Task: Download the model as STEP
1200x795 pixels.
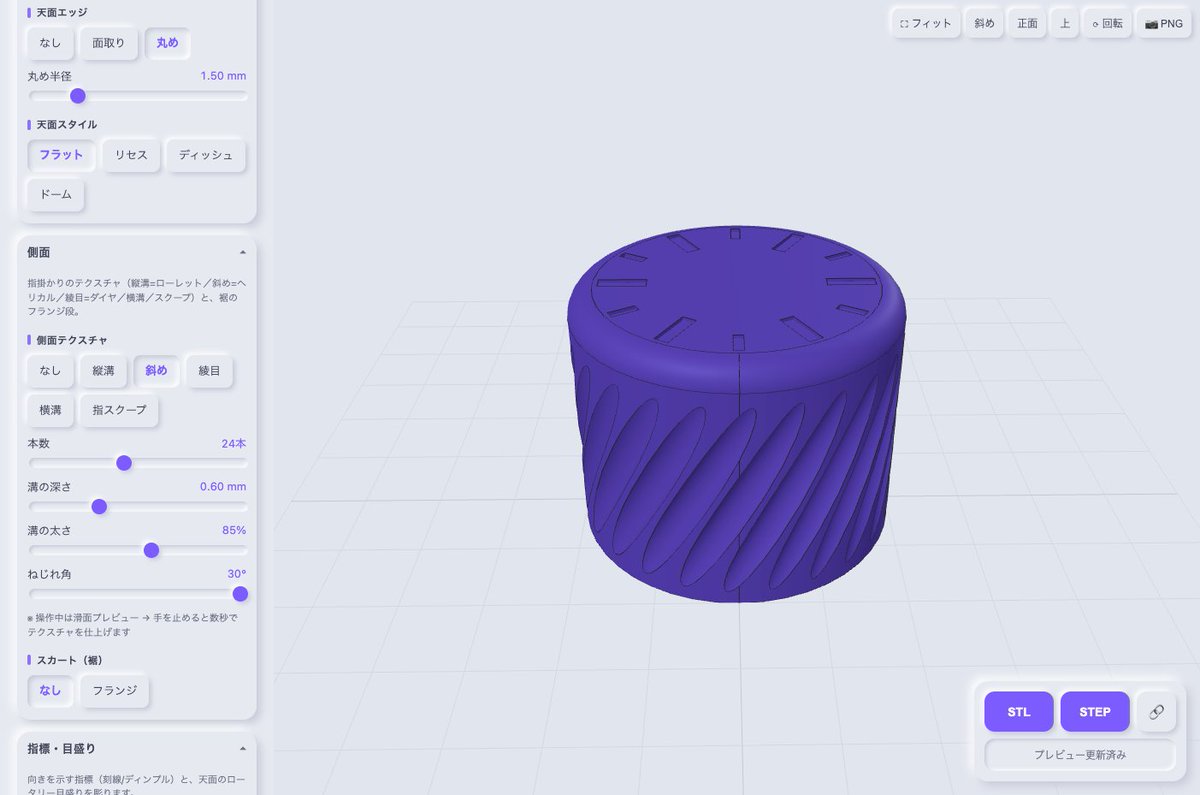Action: (1095, 712)
